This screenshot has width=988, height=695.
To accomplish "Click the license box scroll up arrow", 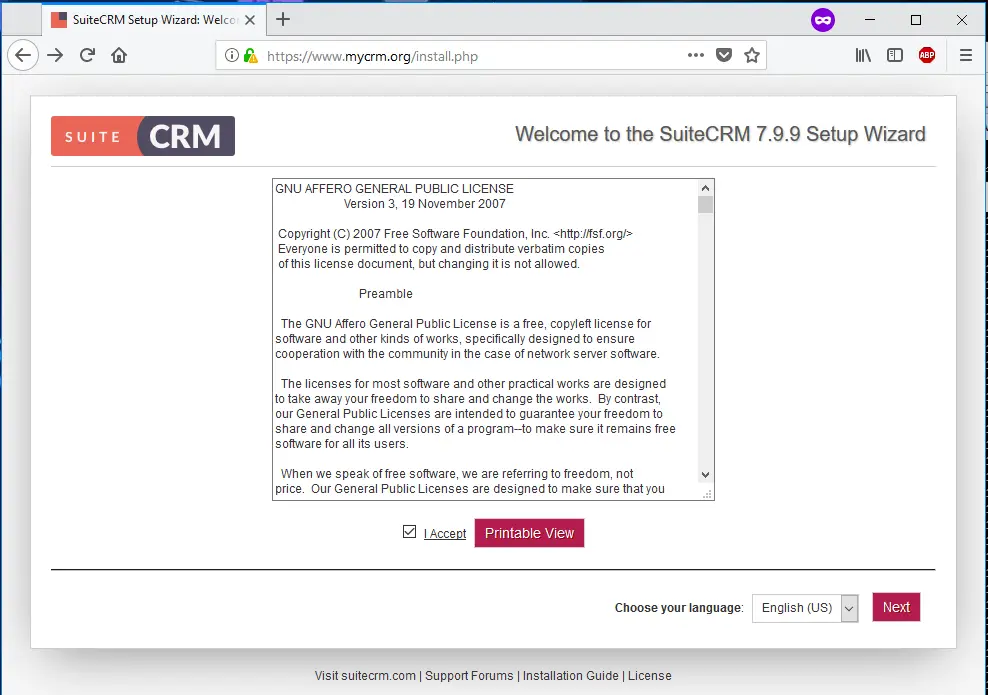I will click(706, 188).
